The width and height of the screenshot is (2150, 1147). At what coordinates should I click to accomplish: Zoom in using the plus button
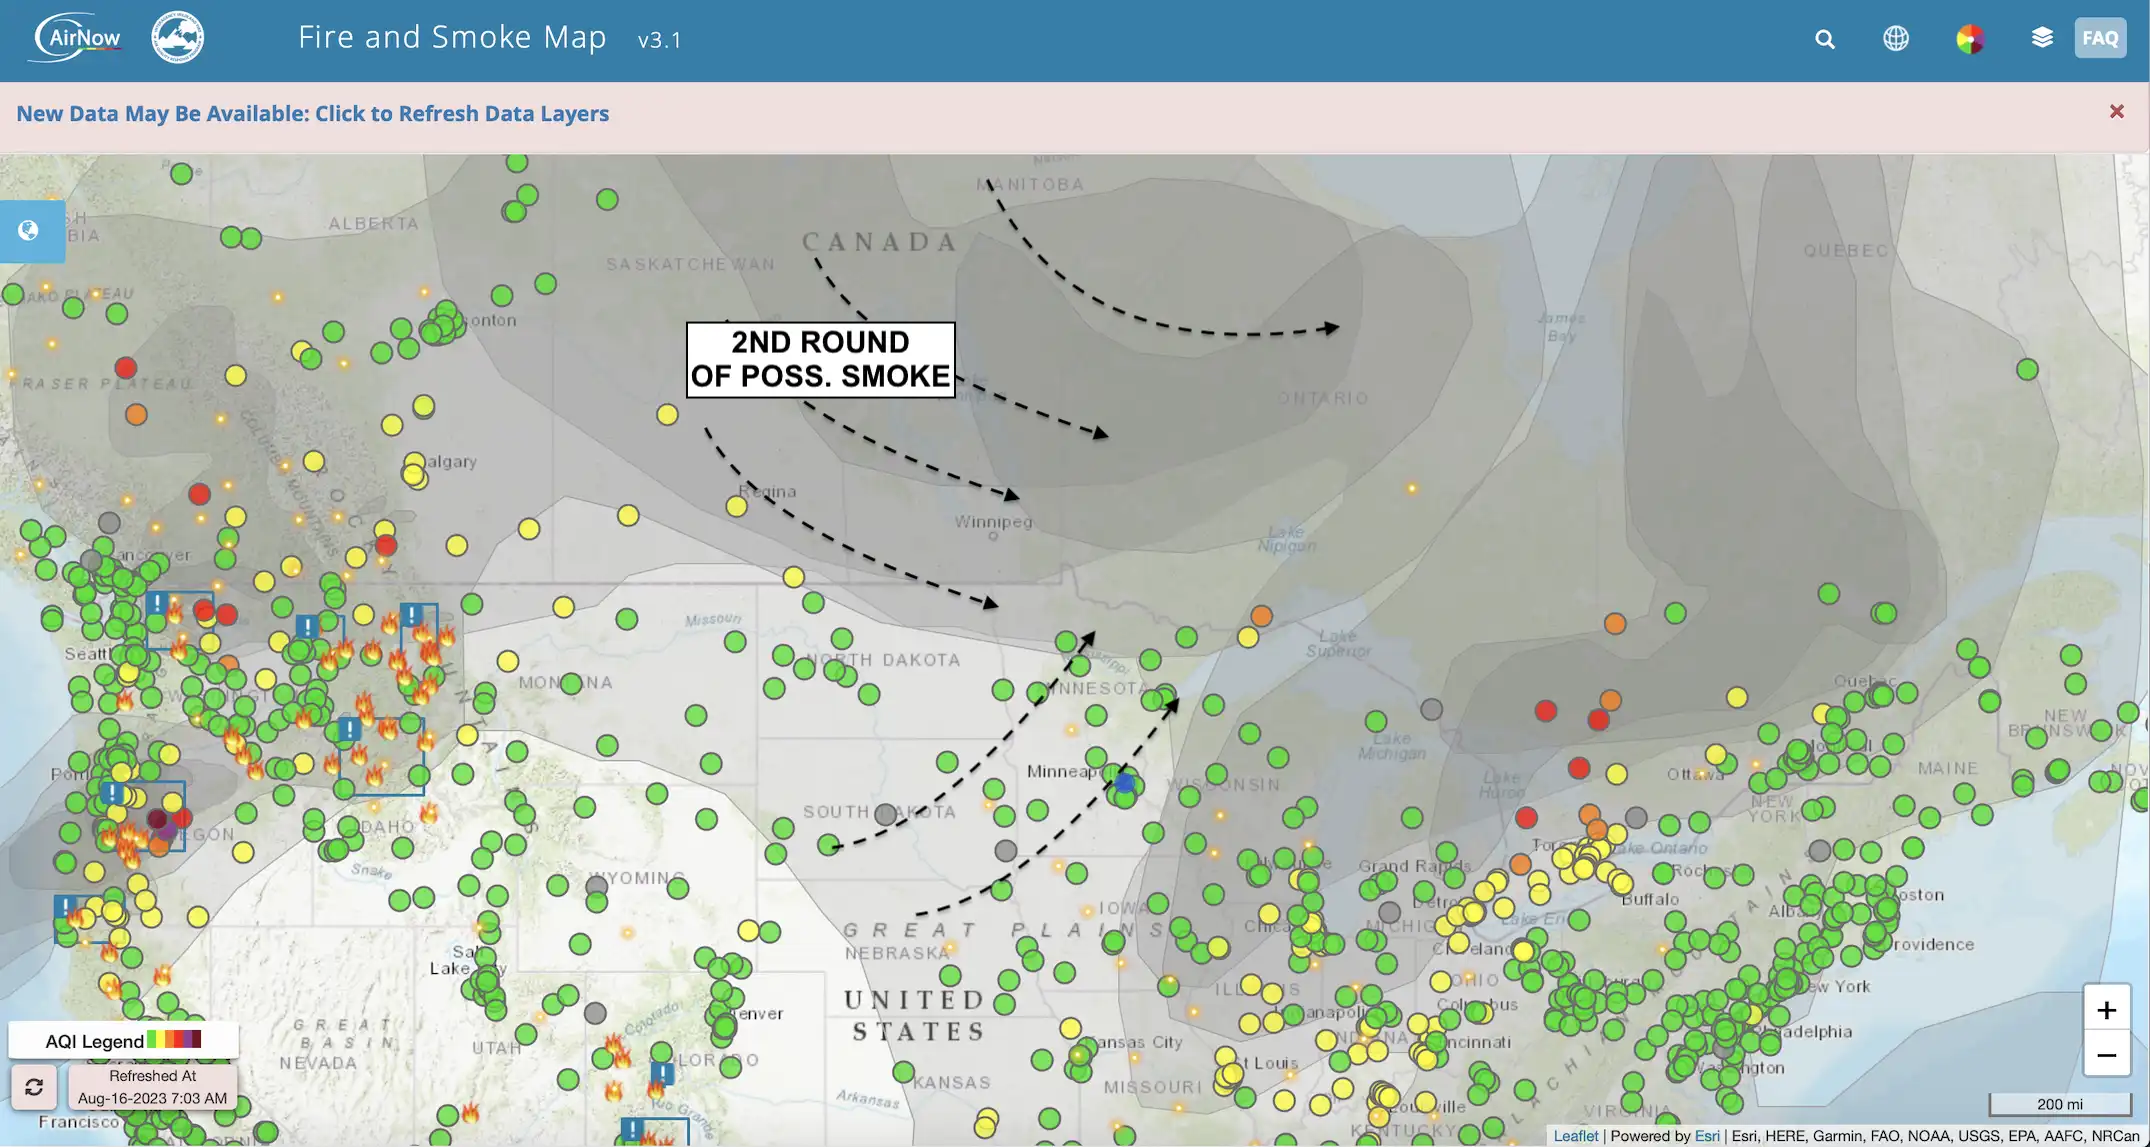pos(2106,1010)
